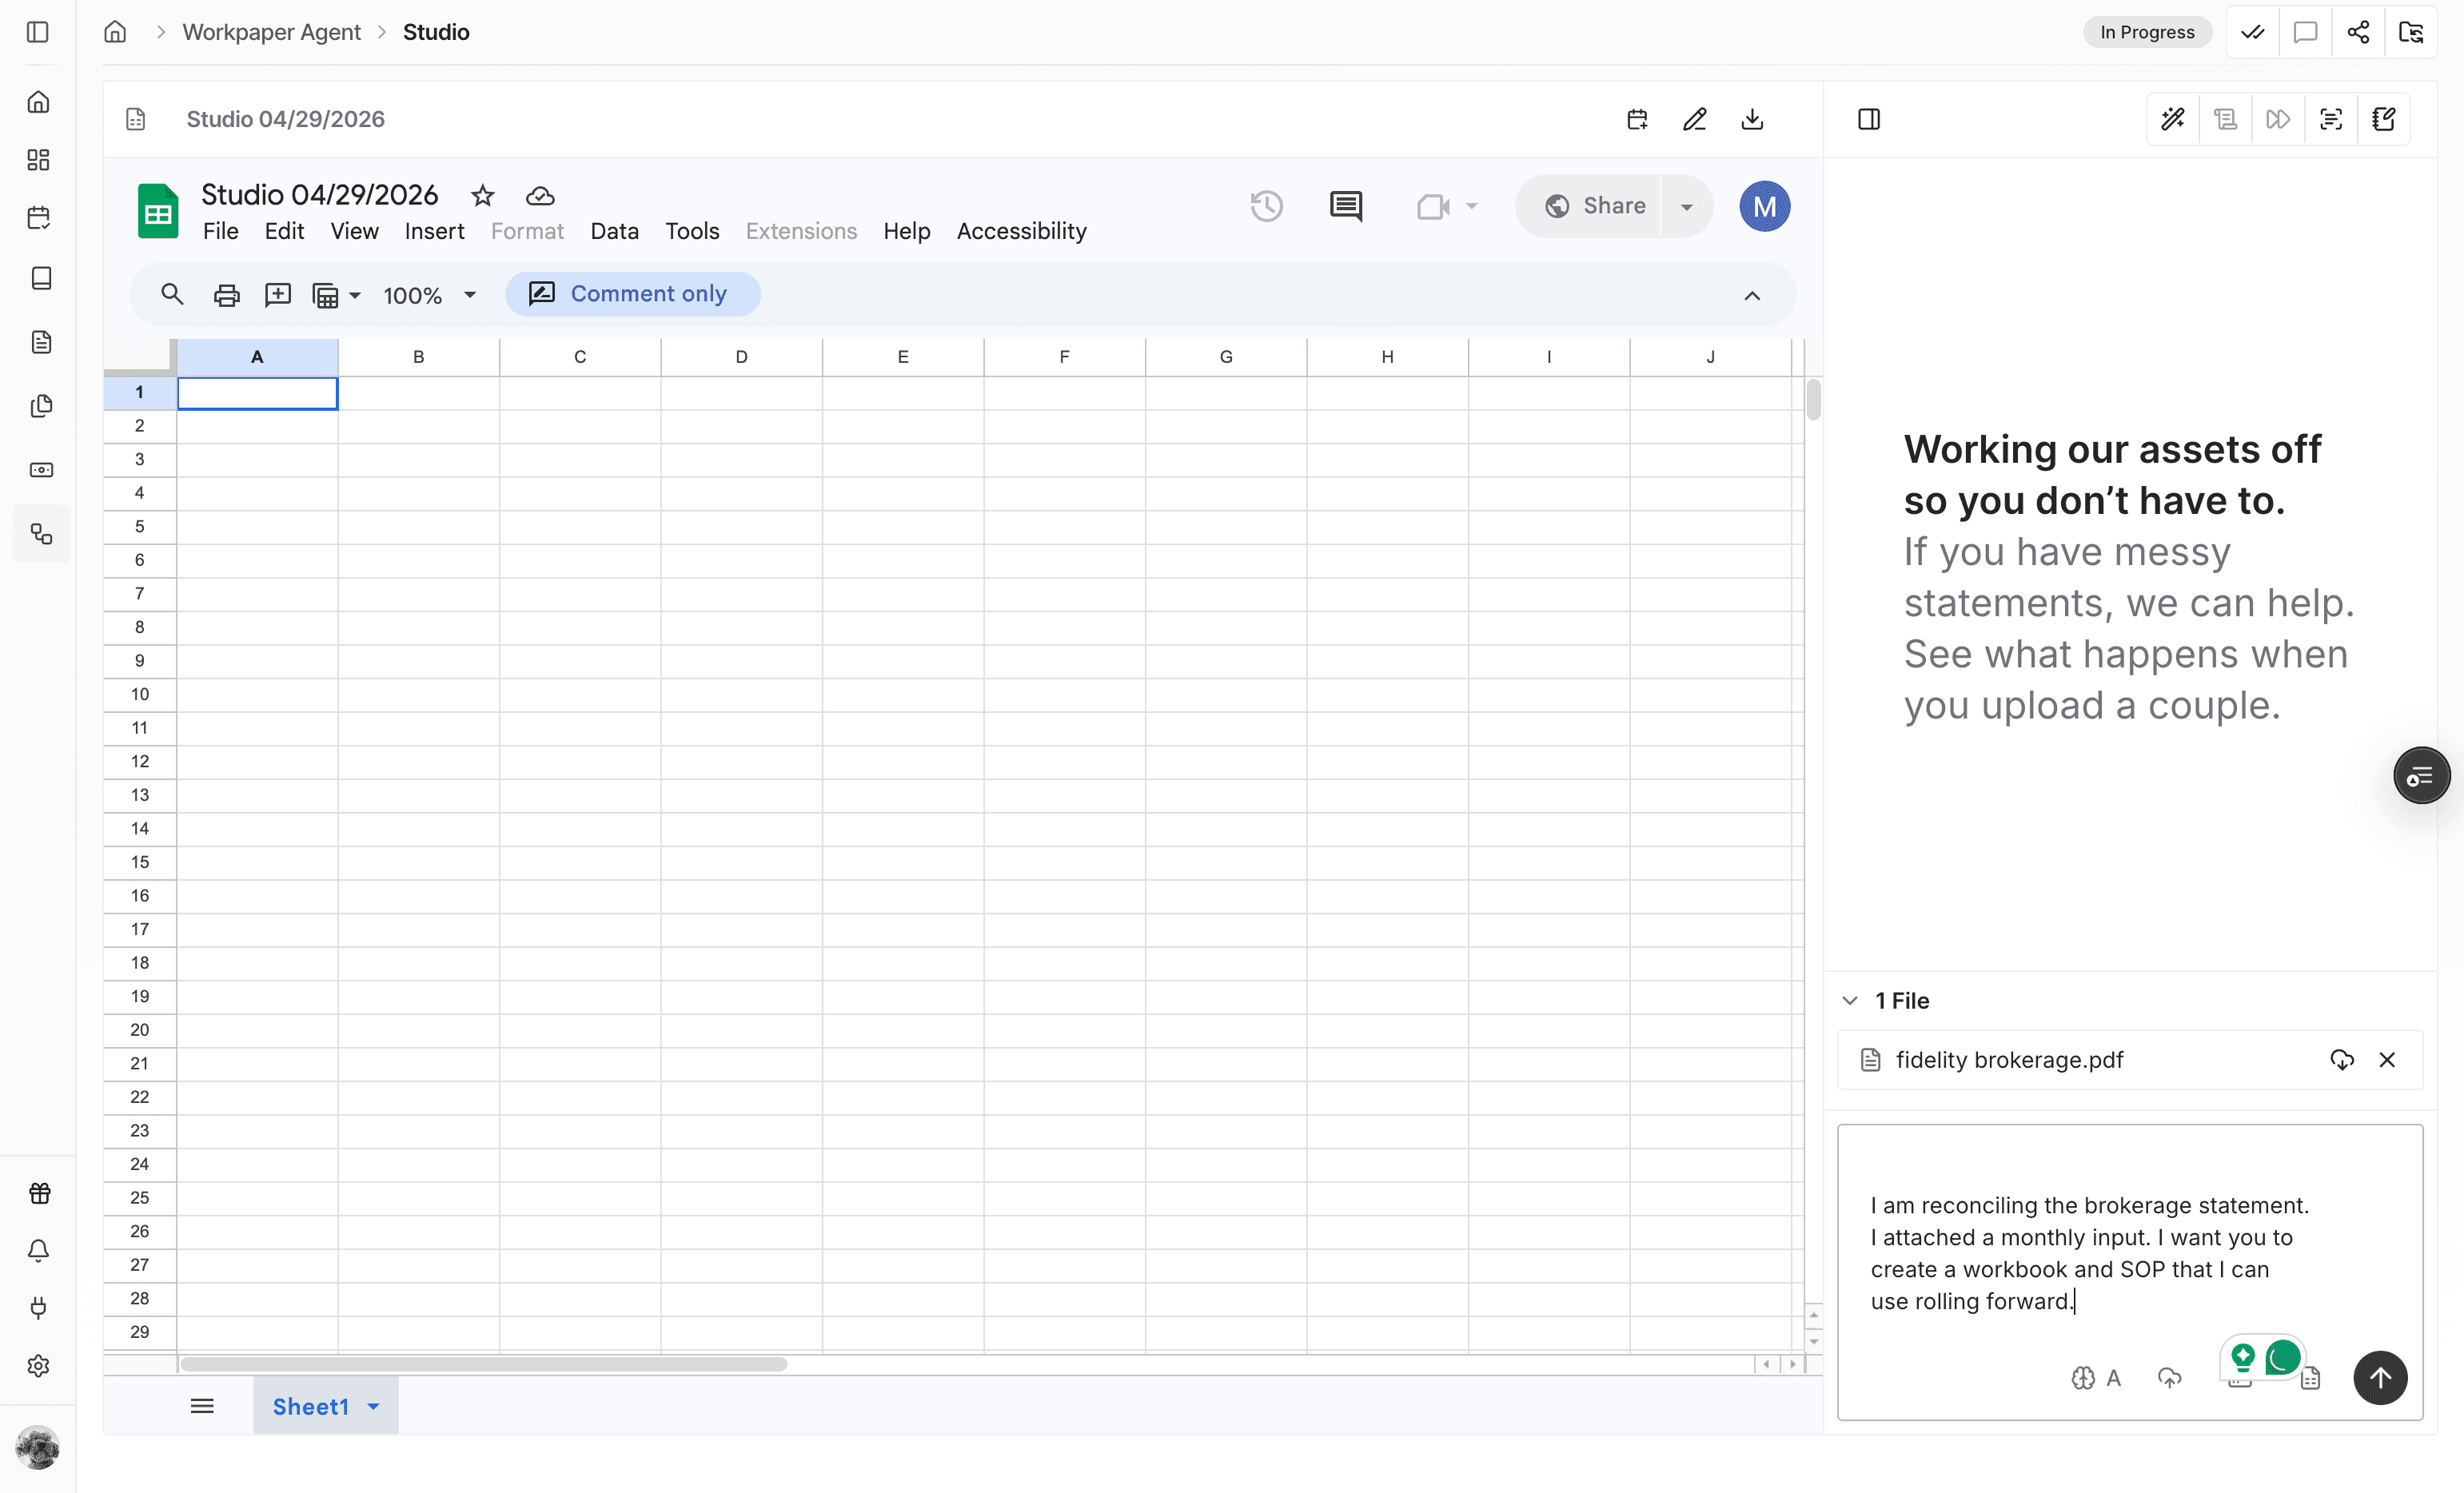Click cell A1 in the sheet
Image resolution: width=2464 pixels, height=1493 pixels.
(258, 393)
